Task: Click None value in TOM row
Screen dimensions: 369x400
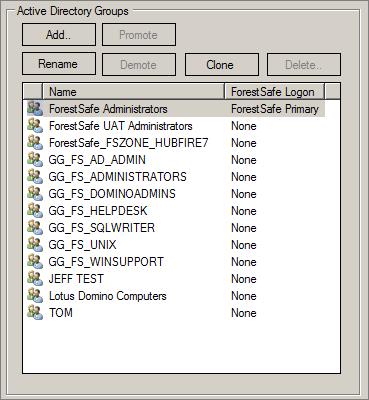Action: click(x=244, y=313)
